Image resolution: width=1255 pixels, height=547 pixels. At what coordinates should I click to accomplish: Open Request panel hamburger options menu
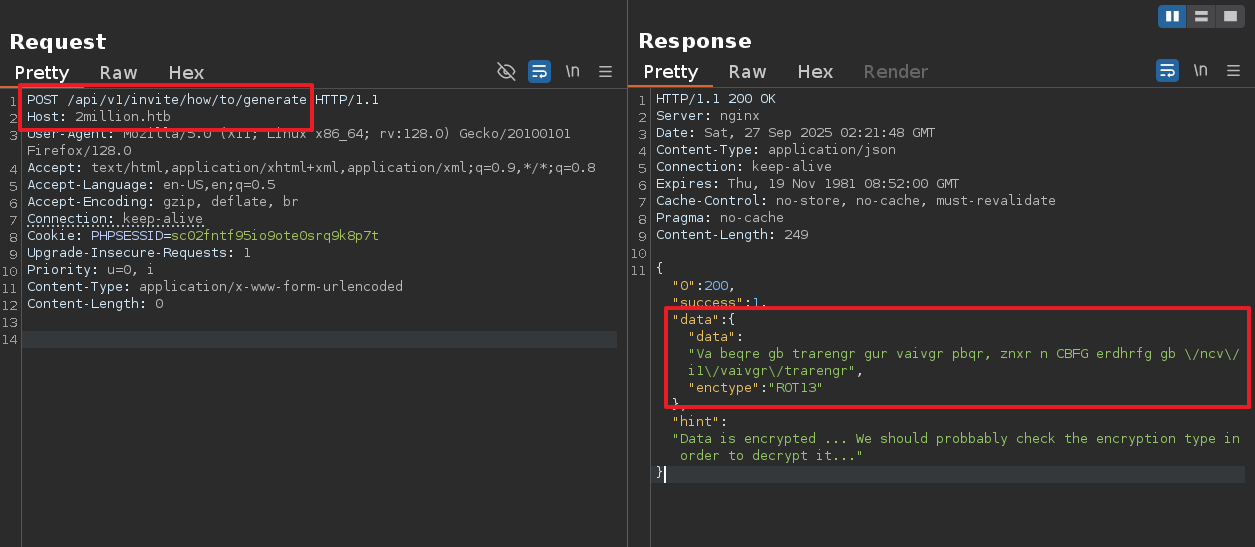pos(605,71)
